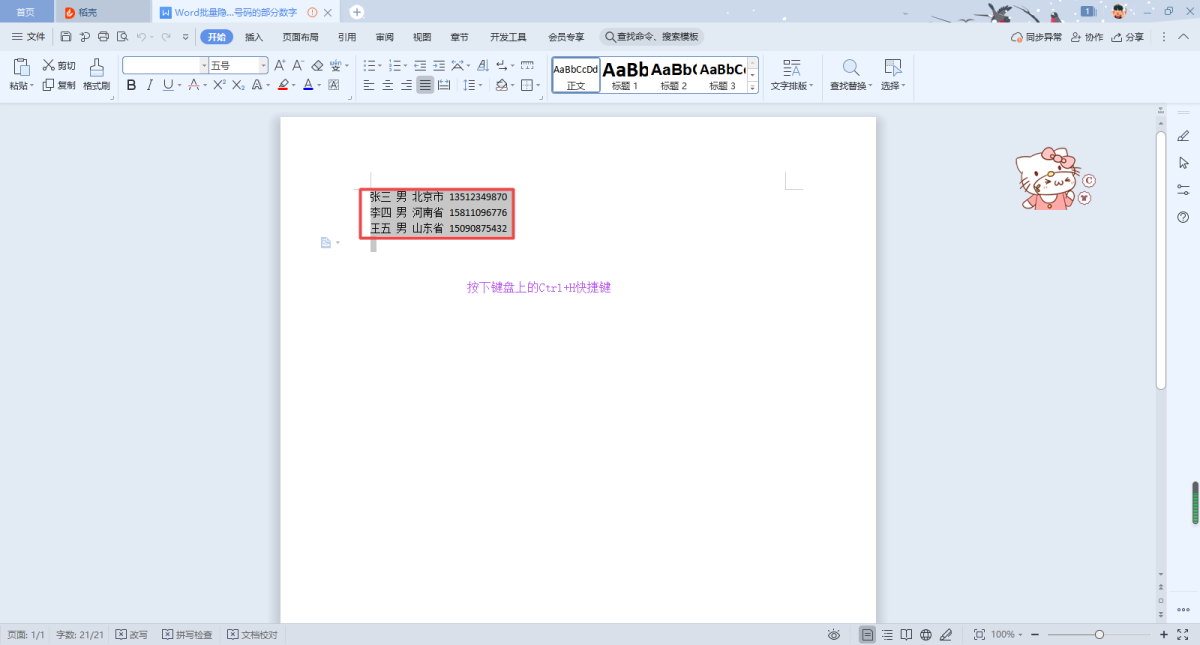Click the Cut (剪切) scissors icon
The image size is (1200, 645).
click(48, 65)
